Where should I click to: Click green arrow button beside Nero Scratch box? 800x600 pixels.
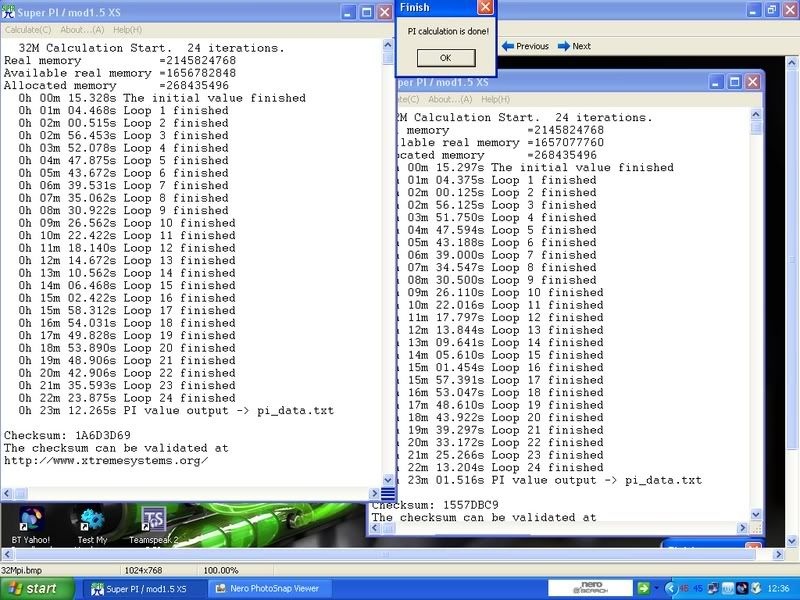(x=643, y=588)
